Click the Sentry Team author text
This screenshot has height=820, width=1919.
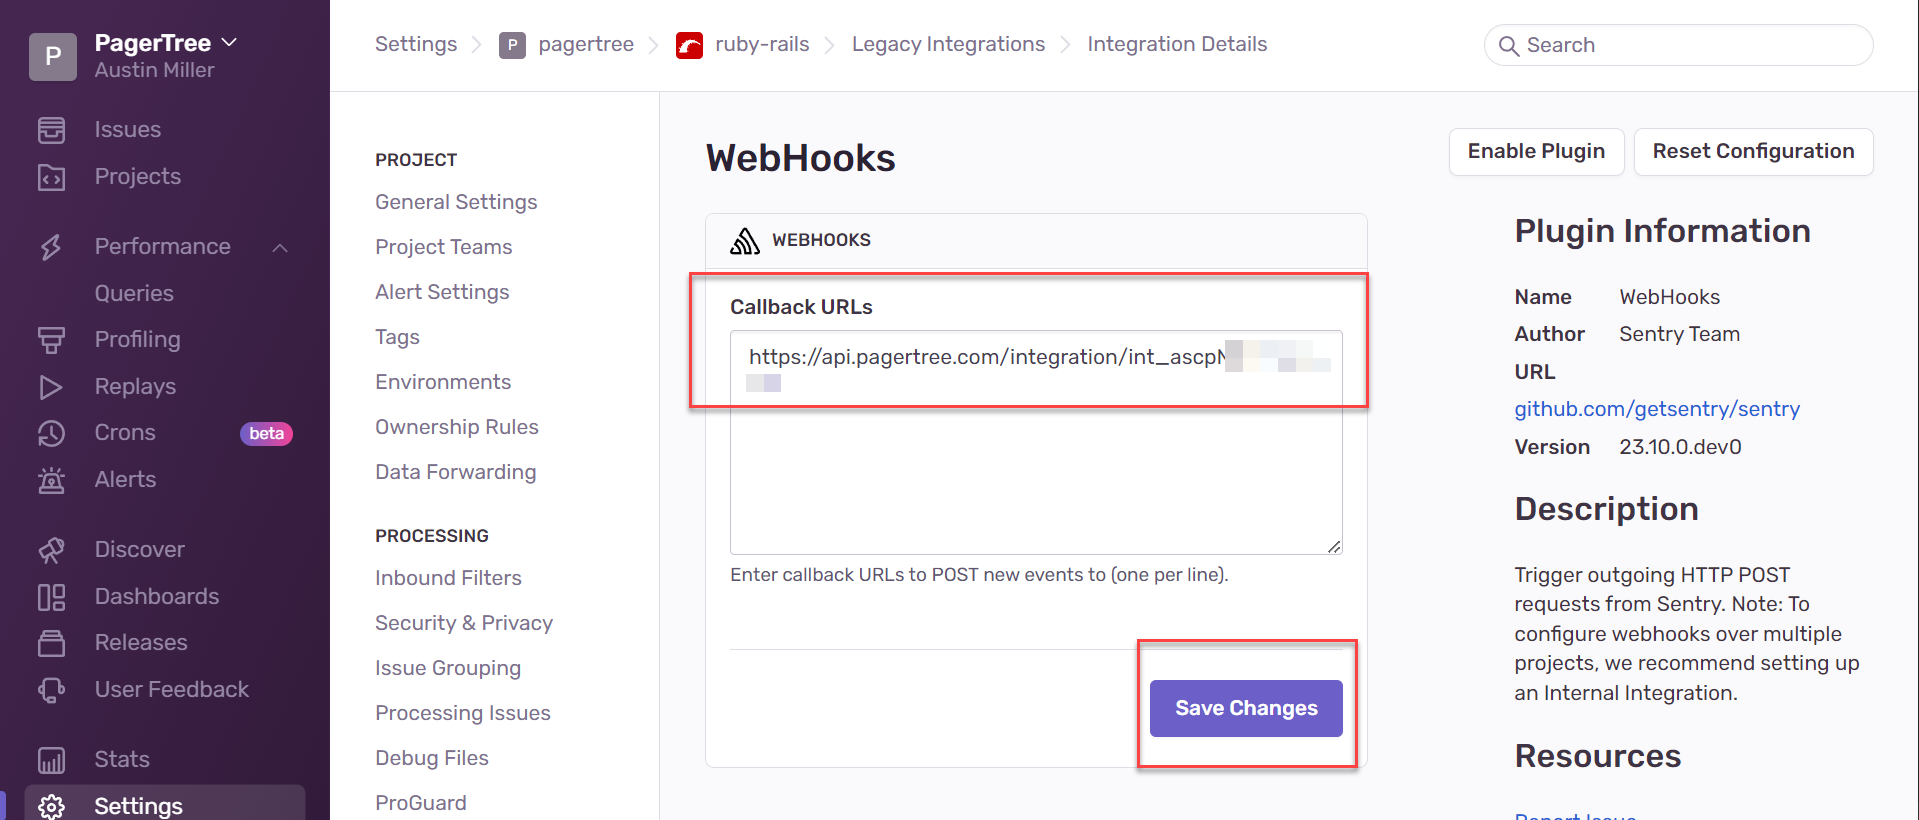pyautogui.click(x=1679, y=334)
